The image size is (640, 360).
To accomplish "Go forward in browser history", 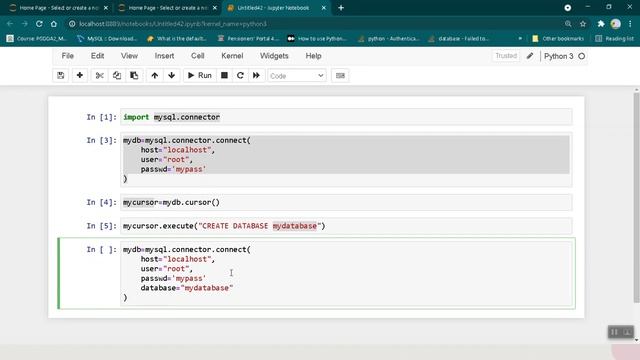I will click(x=24, y=24).
